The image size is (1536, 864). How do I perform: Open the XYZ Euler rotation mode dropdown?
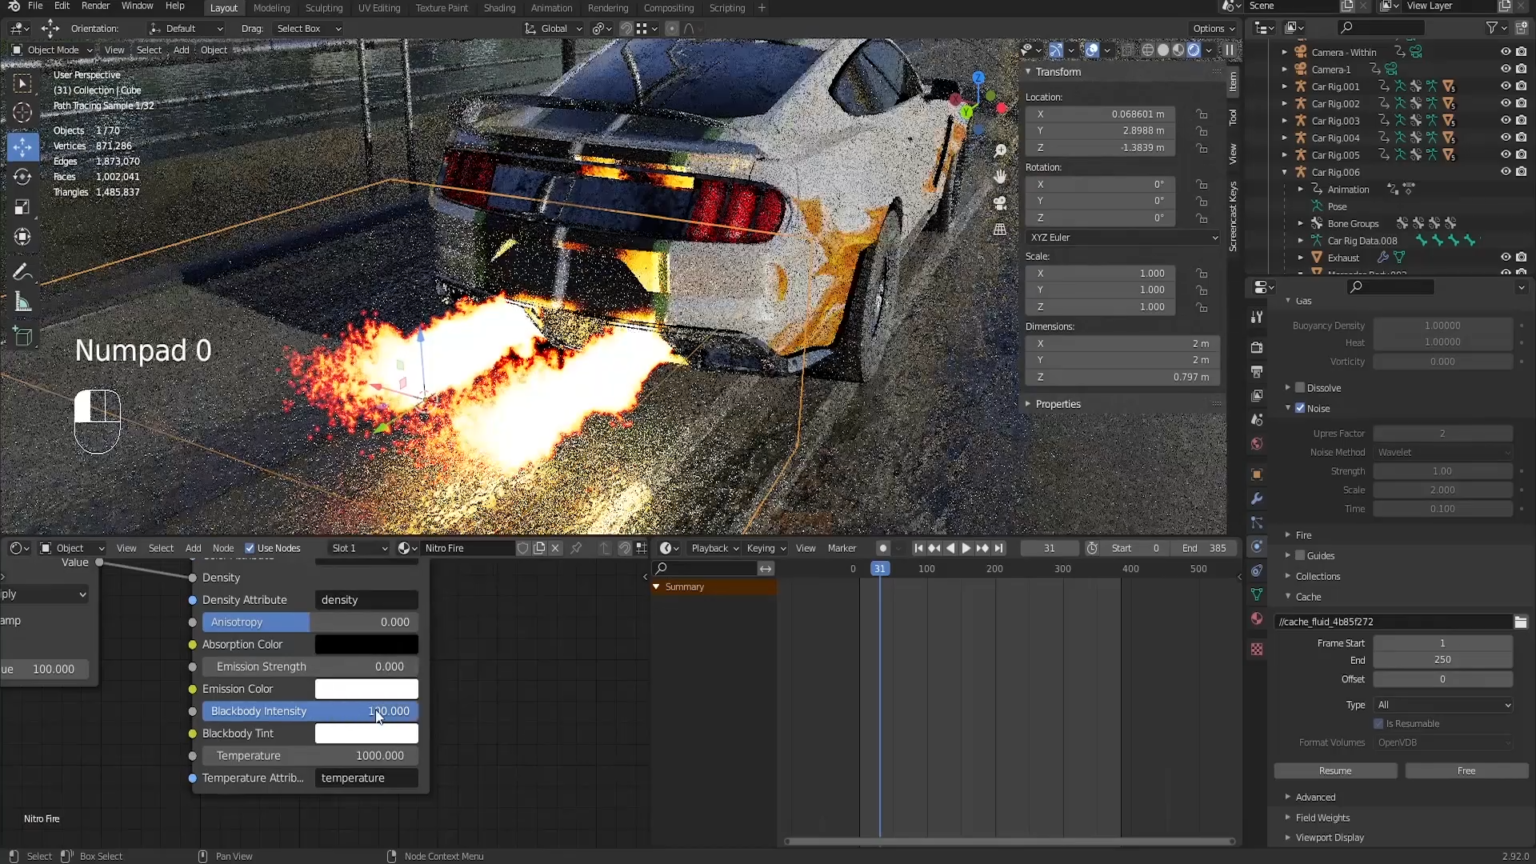coord(1122,237)
